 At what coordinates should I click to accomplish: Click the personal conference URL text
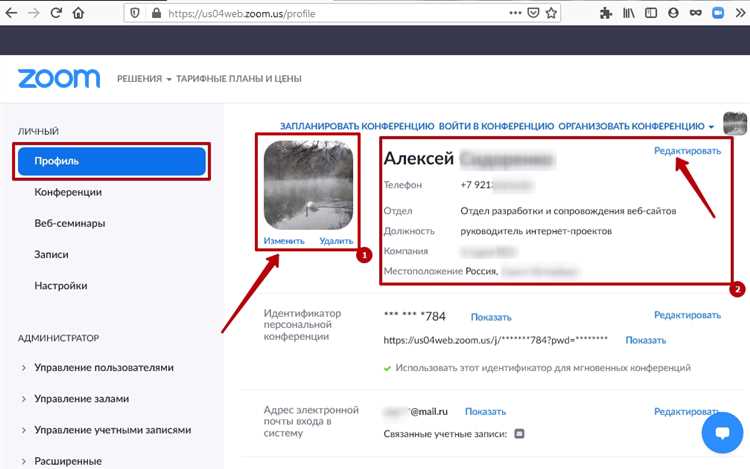point(496,340)
